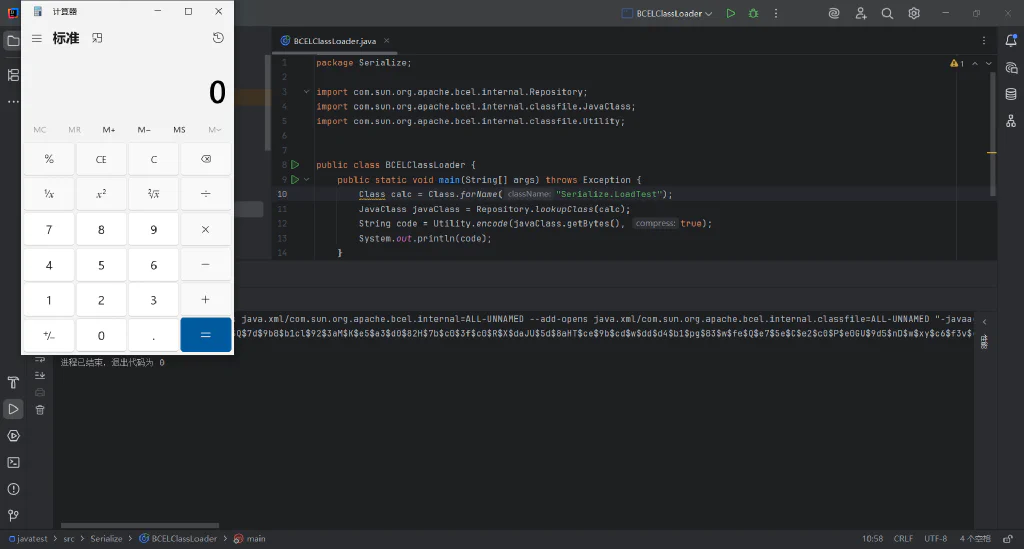Open Search Everywhere magnifier icon
The width and height of the screenshot is (1024, 549).
(887, 13)
